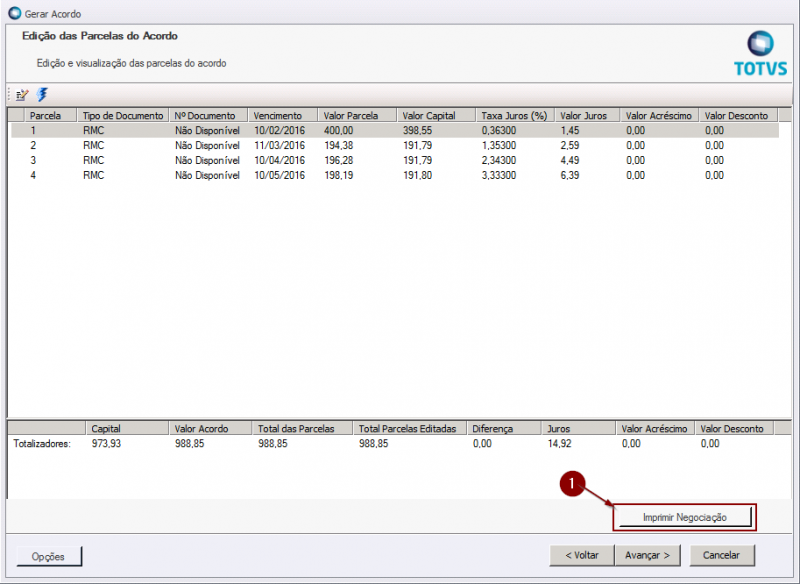Screen dimensions: 800x584
Task: Click the Gerar Acordo window icon
Action: [13, 14]
